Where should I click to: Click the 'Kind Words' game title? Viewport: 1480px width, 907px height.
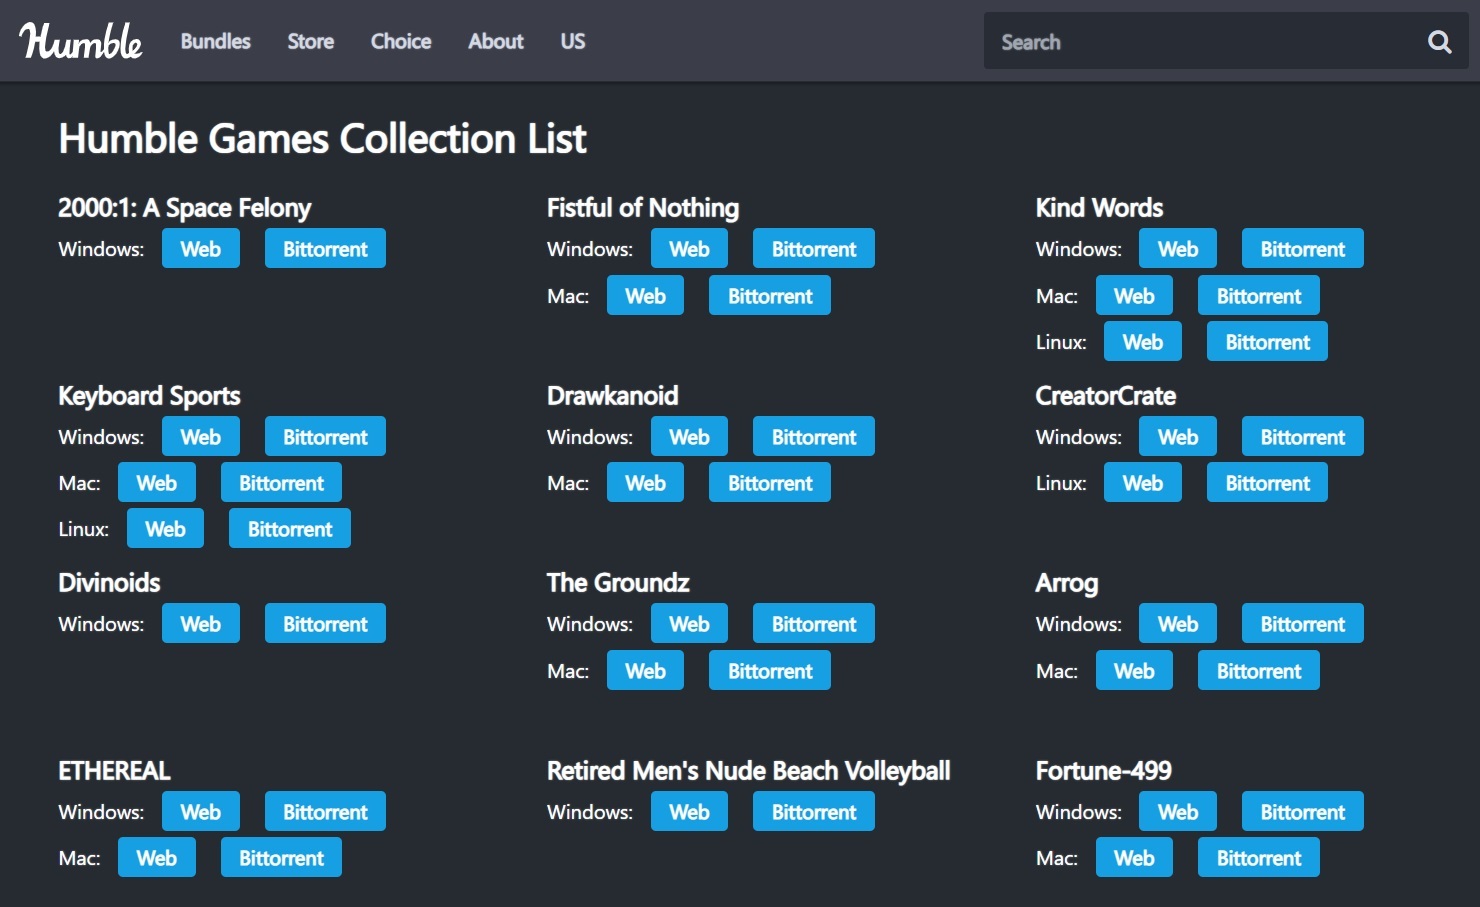[x=1099, y=208]
